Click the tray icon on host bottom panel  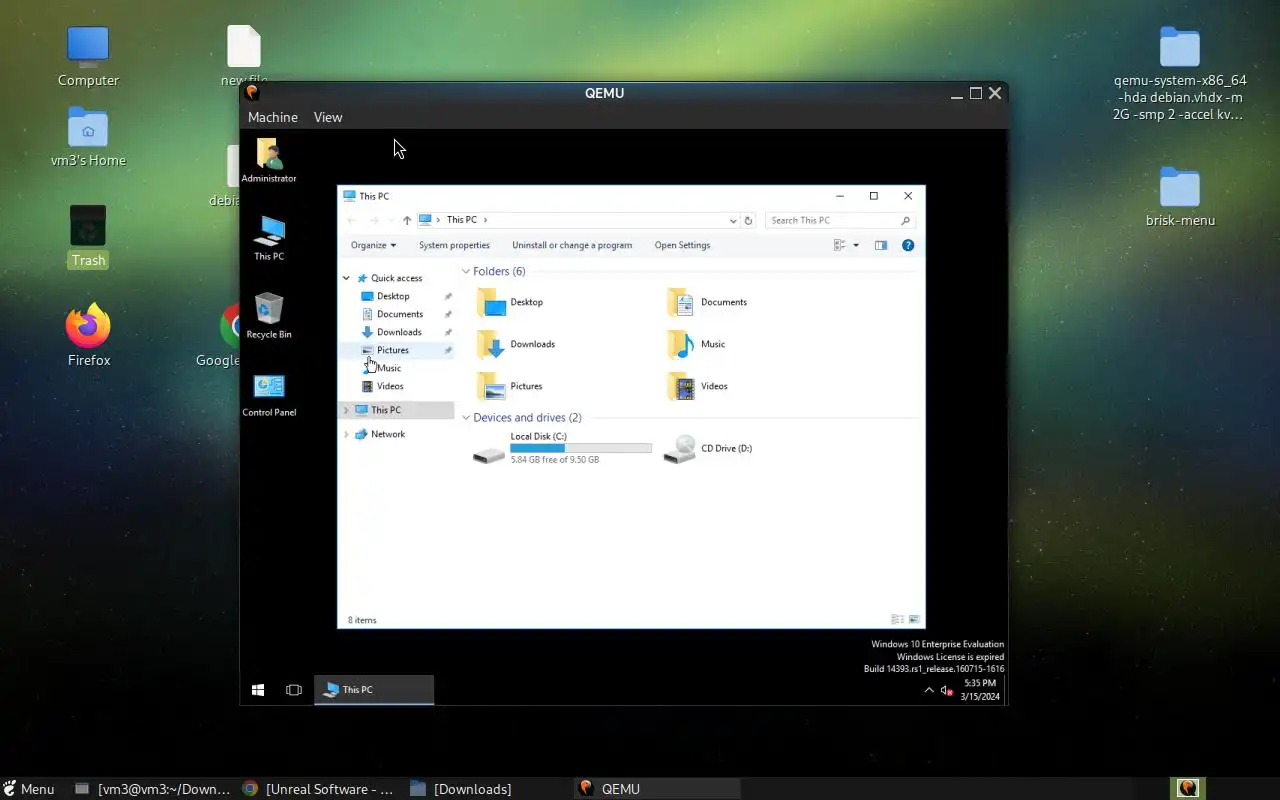(x=1187, y=788)
